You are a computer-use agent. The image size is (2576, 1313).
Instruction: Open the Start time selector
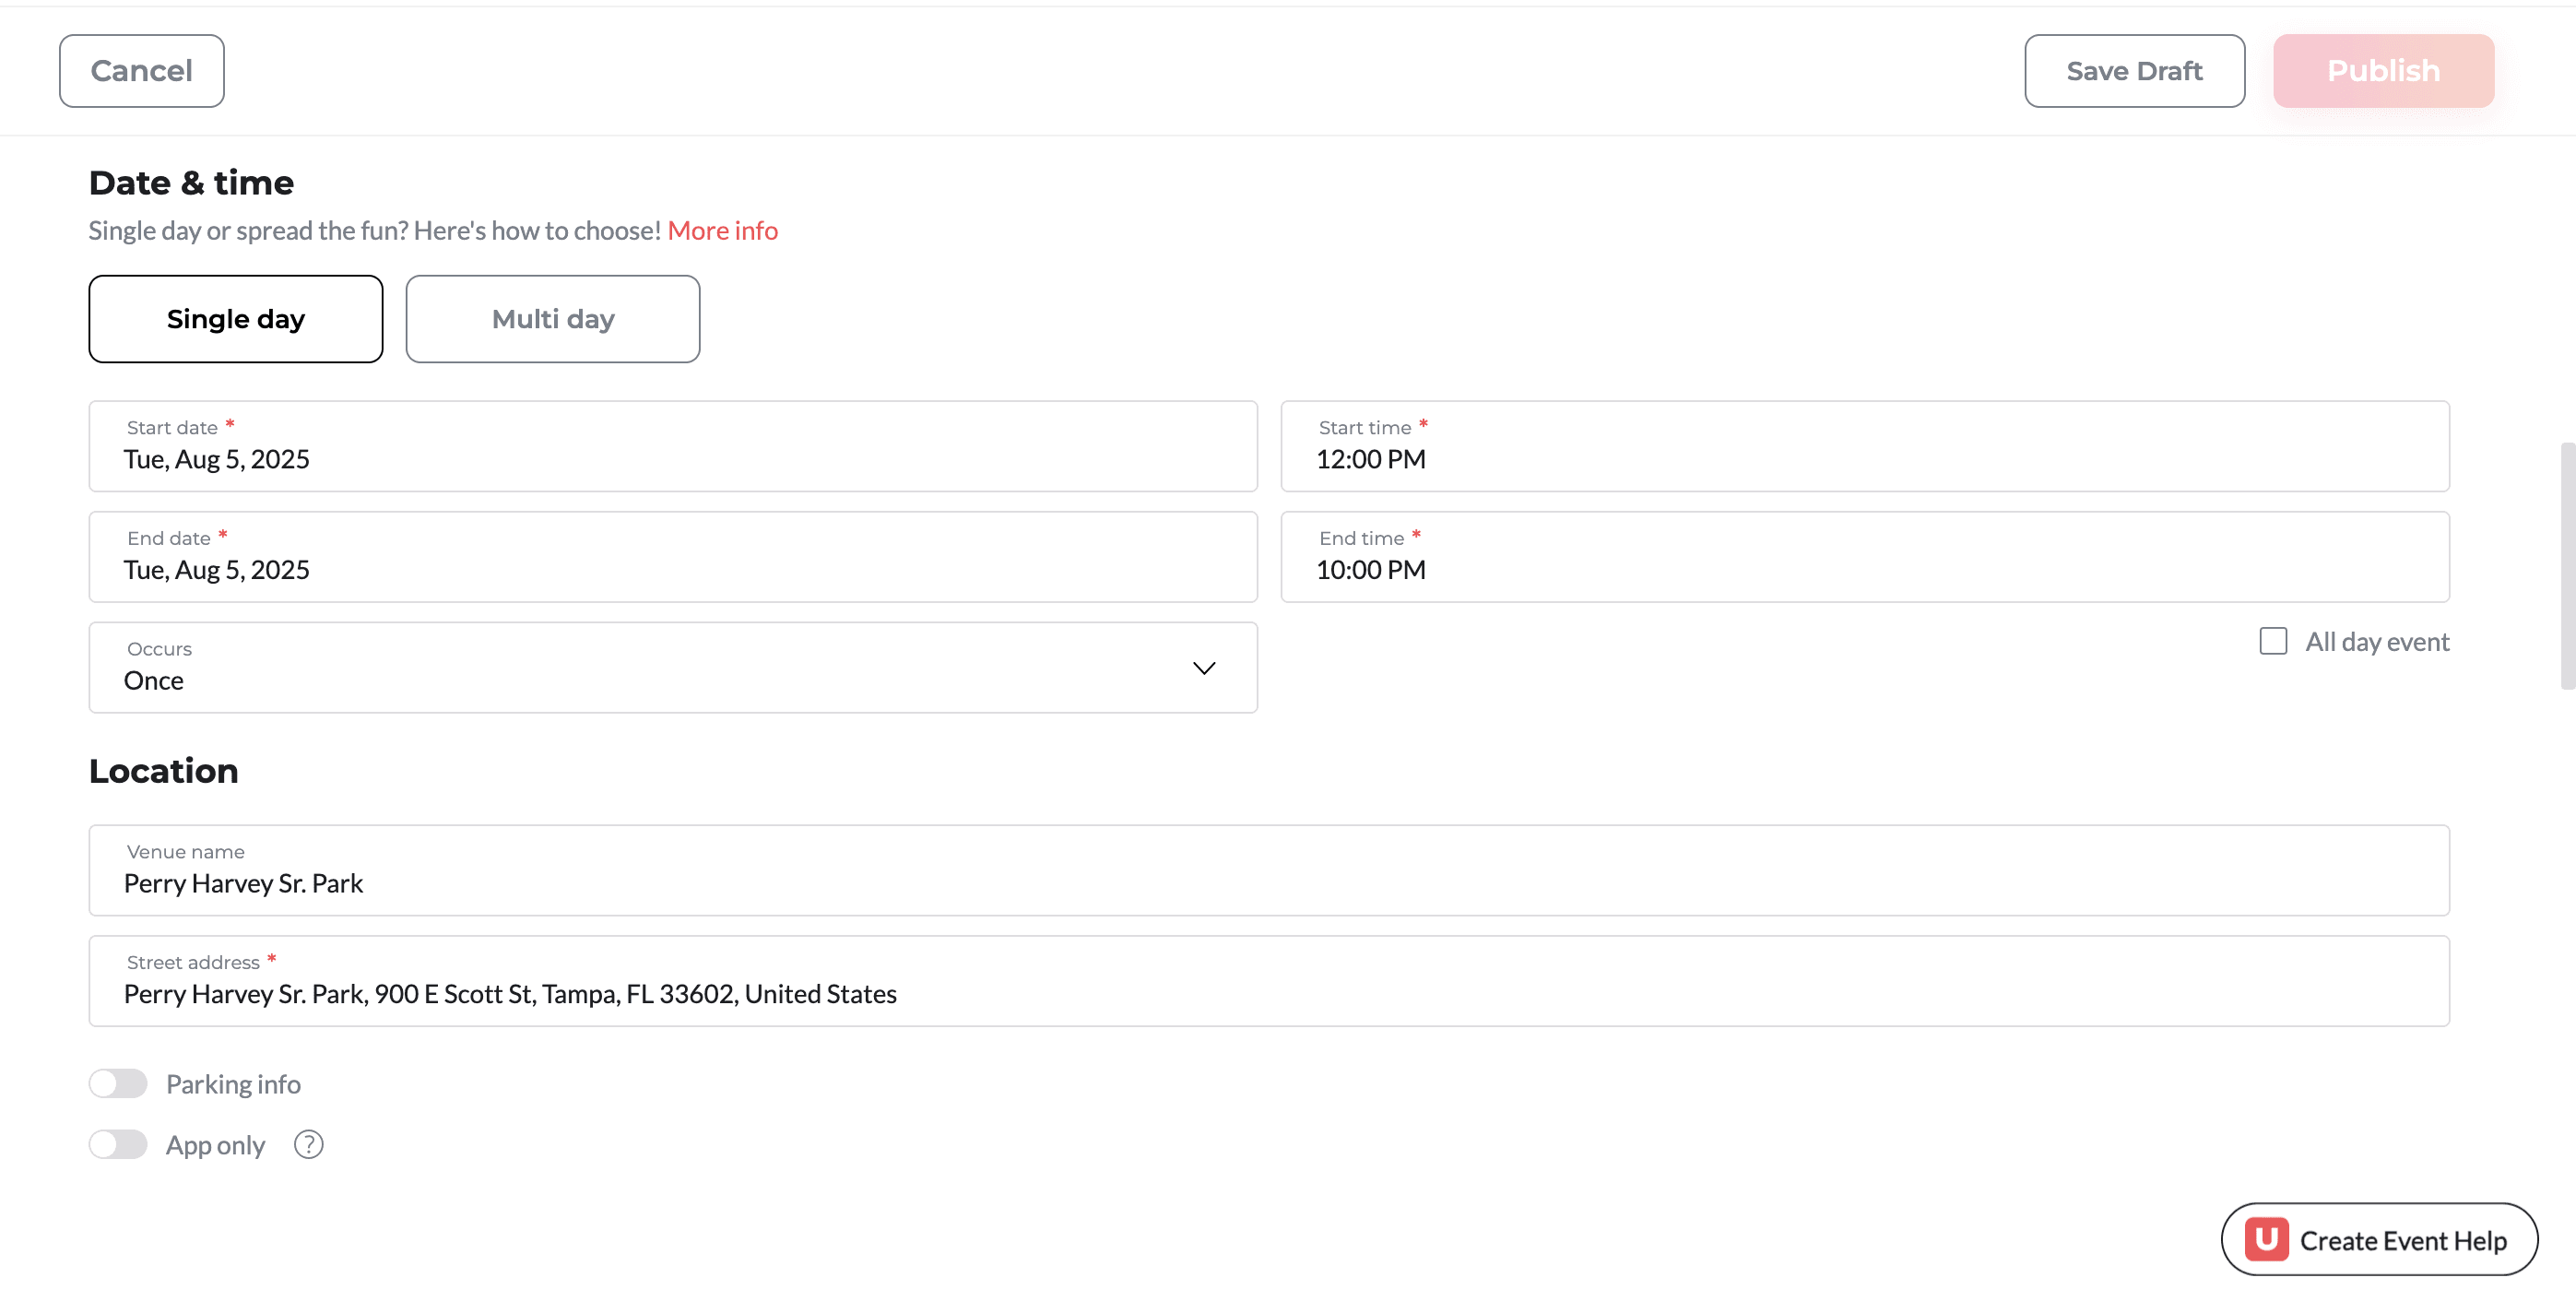click(1864, 446)
